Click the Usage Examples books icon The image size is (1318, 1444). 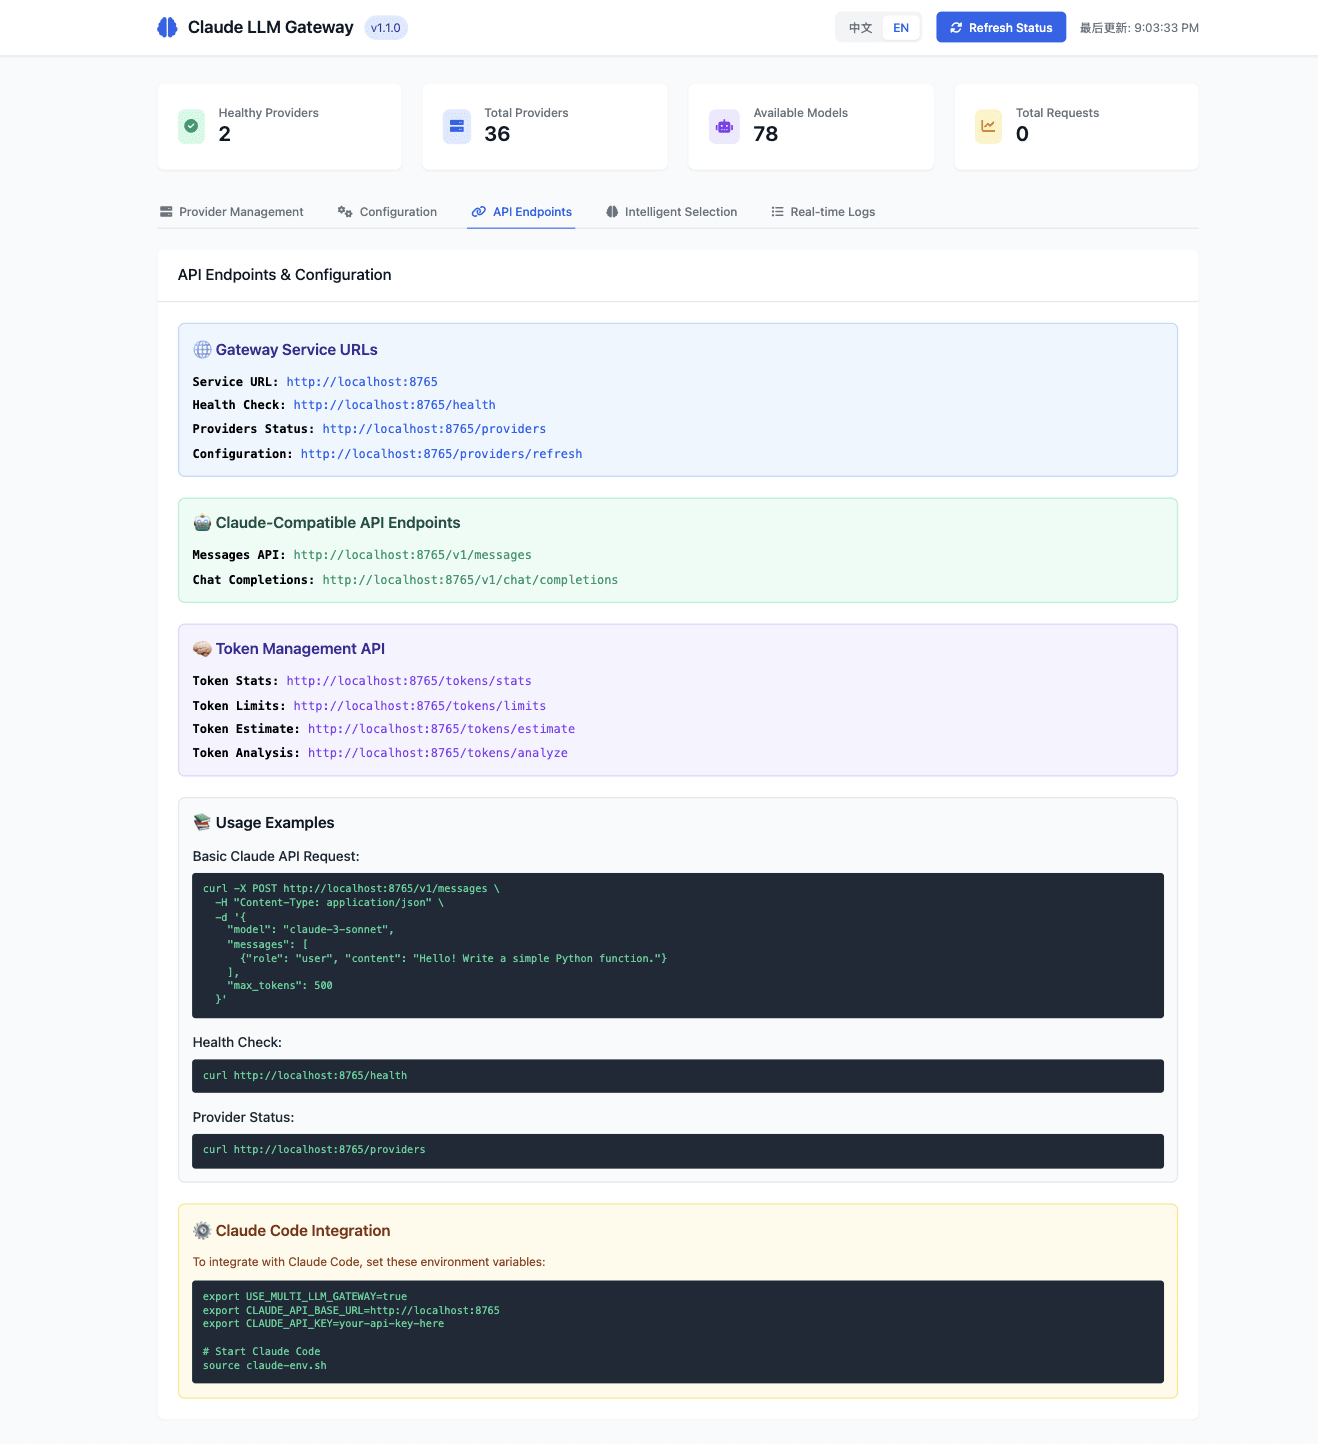click(202, 822)
